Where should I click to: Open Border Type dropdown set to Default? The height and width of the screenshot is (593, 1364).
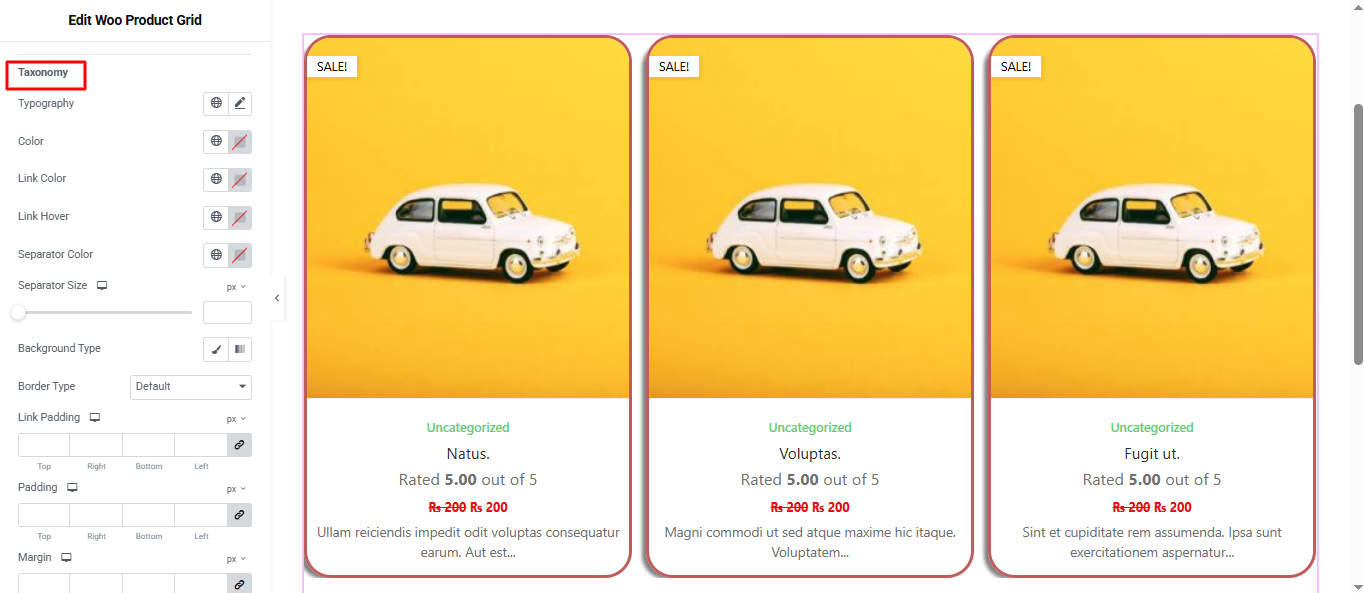191,387
